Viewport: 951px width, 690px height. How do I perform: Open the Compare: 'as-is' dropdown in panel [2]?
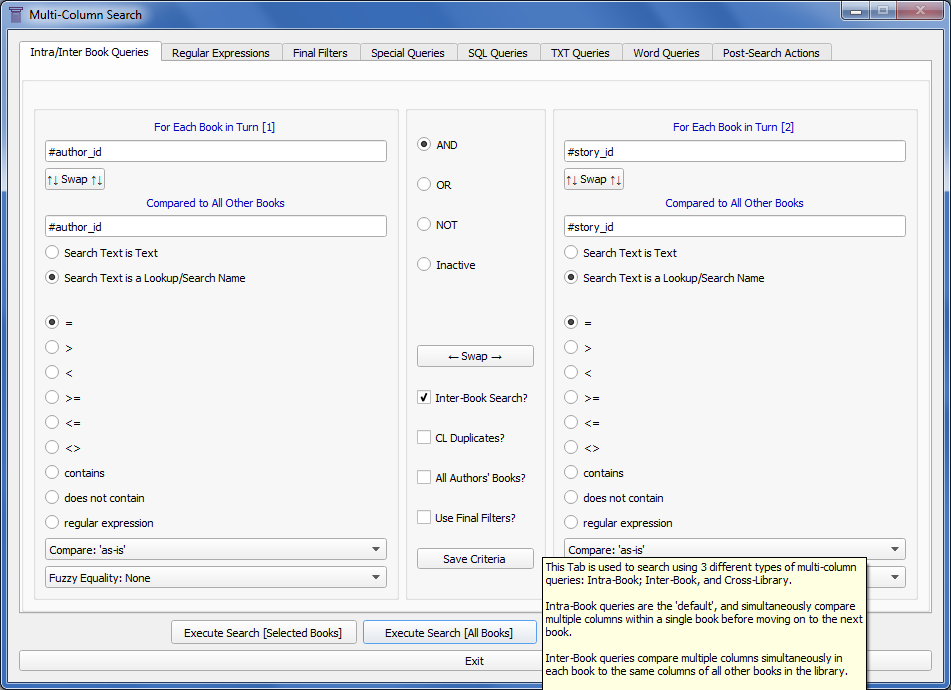point(734,548)
